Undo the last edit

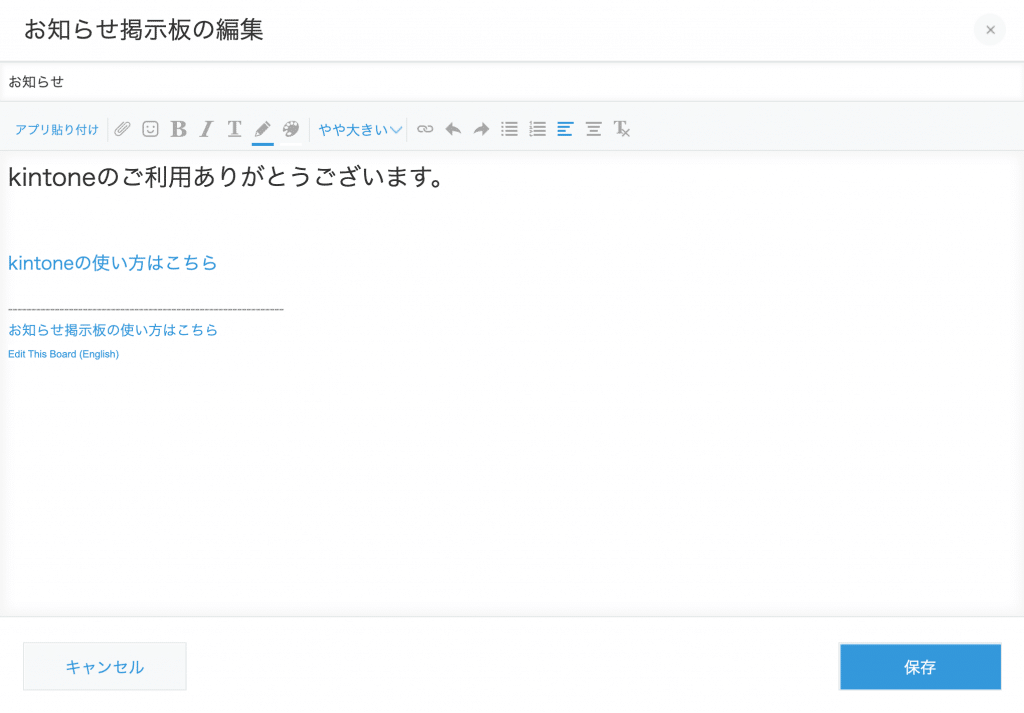pyautogui.click(x=453, y=129)
